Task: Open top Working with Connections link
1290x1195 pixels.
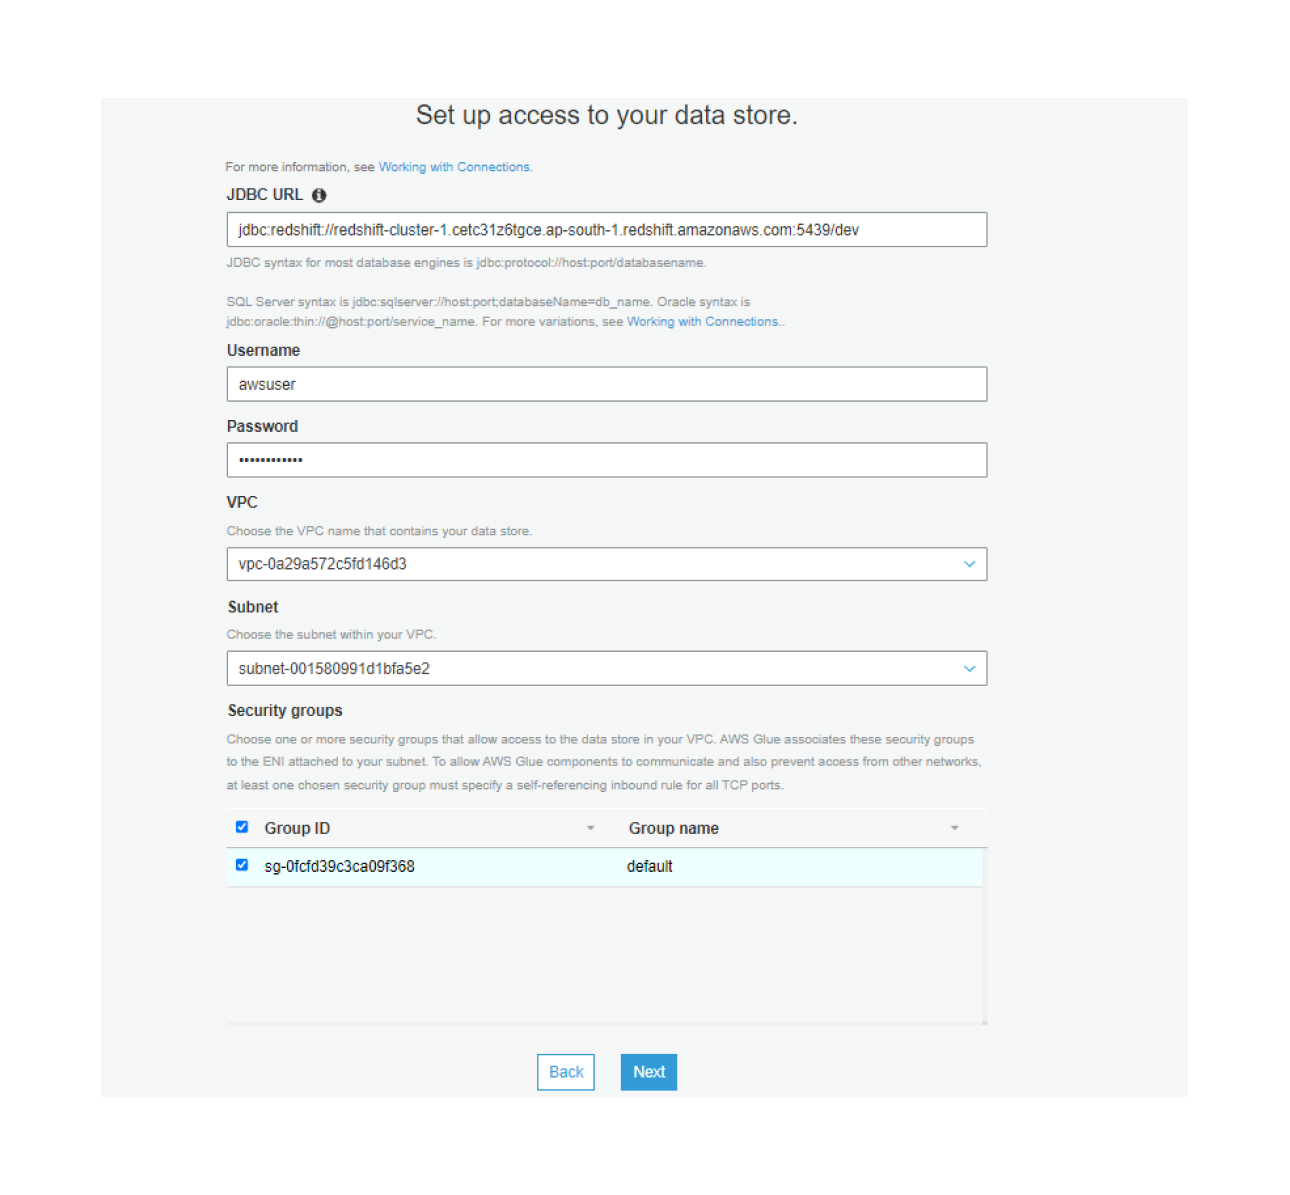Action: (x=455, y=167)
